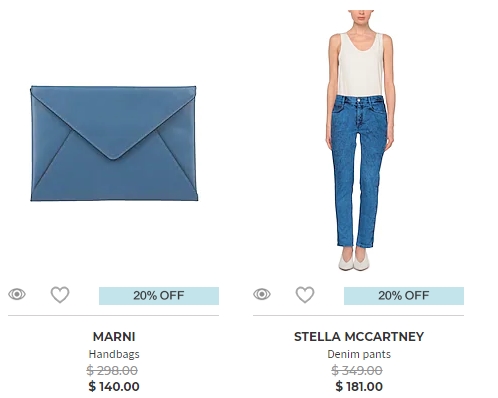Viewport: 498px width, 398px height.
Task: Click the 20% OFF badge under Marni clutch
Action: pyautogui.click(x=159, y=296)
